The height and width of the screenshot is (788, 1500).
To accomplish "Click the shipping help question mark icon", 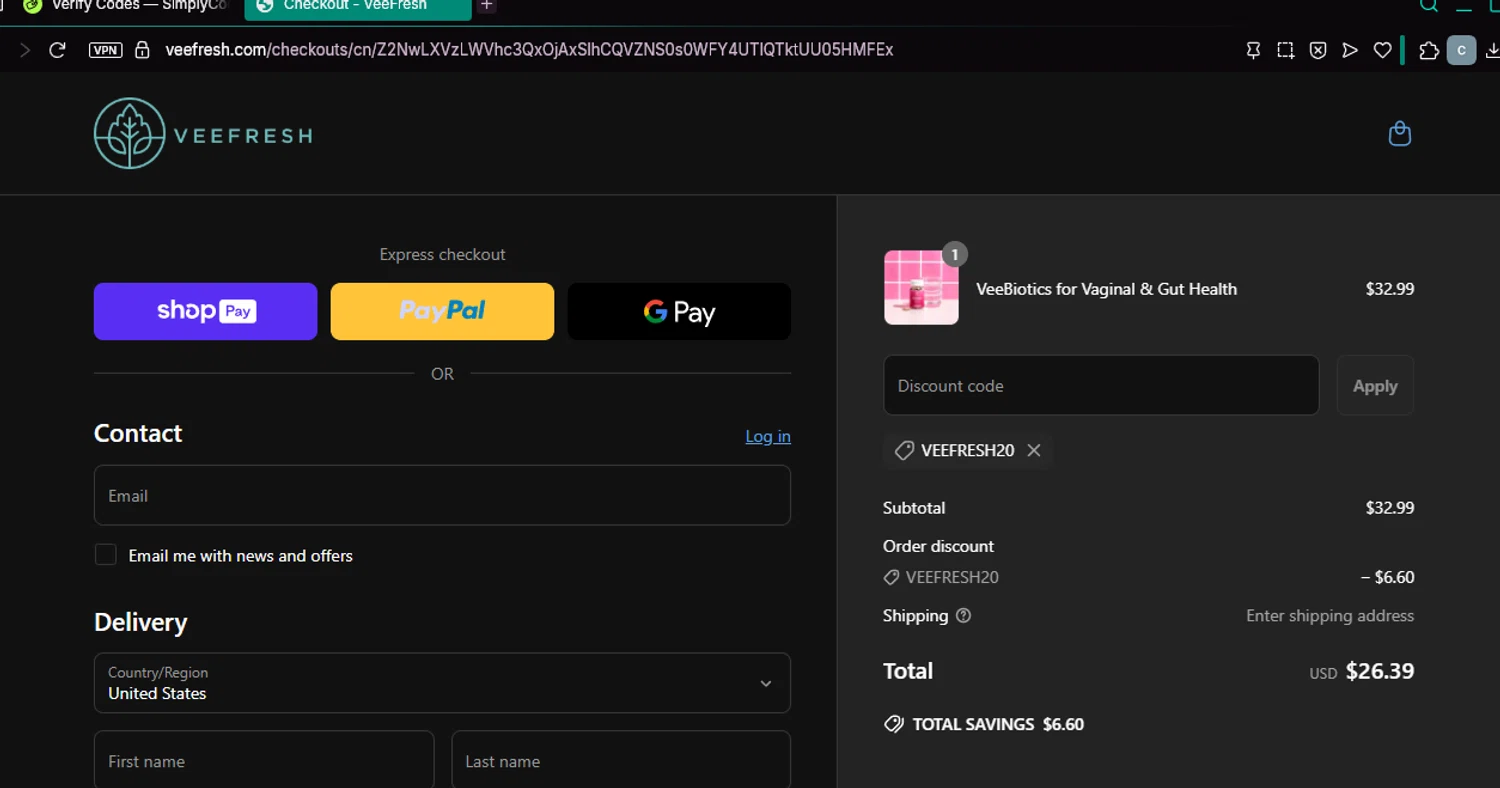I will coord(964,616).
